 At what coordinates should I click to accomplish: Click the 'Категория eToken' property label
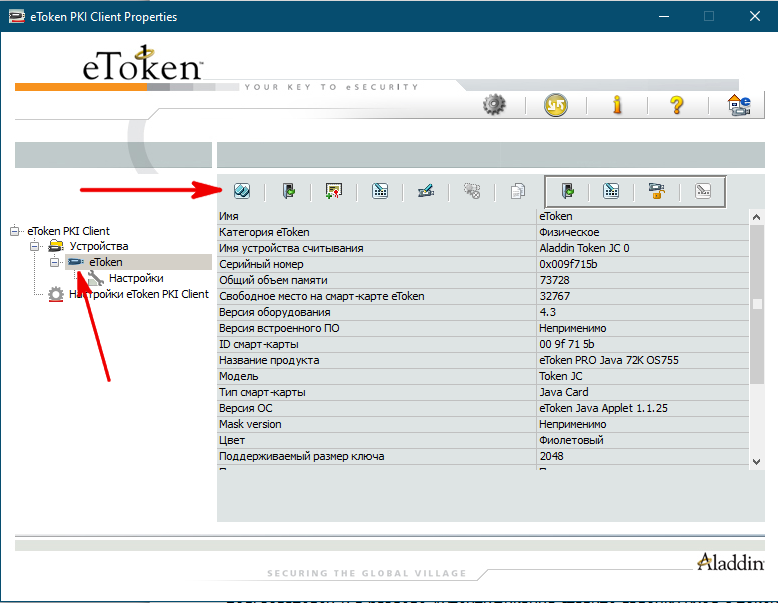[264, 232]
